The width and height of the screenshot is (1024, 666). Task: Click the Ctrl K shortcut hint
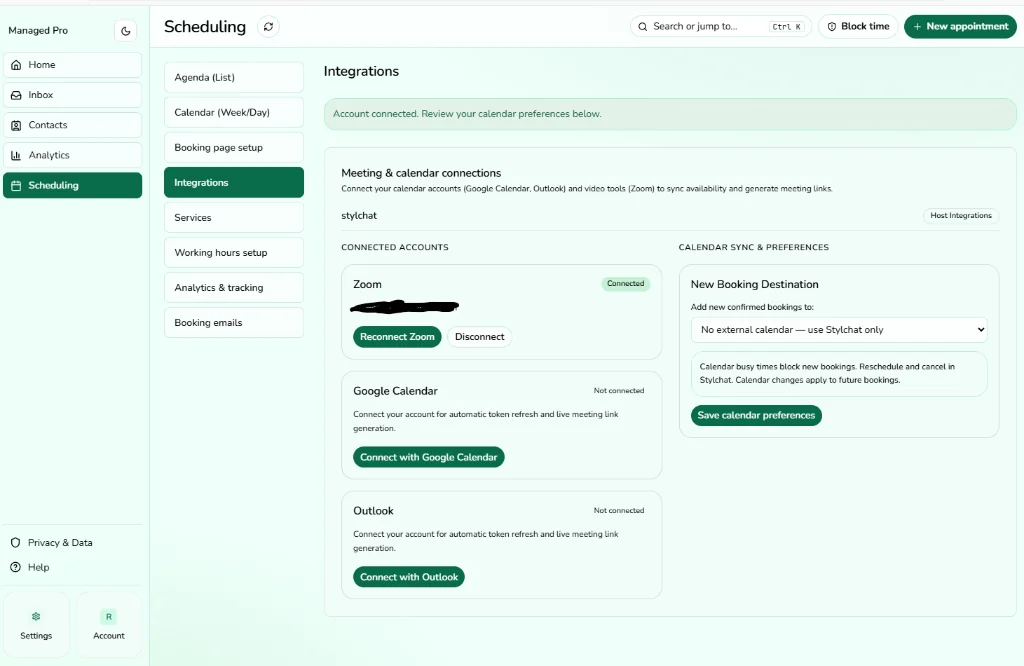click(786, 27)
